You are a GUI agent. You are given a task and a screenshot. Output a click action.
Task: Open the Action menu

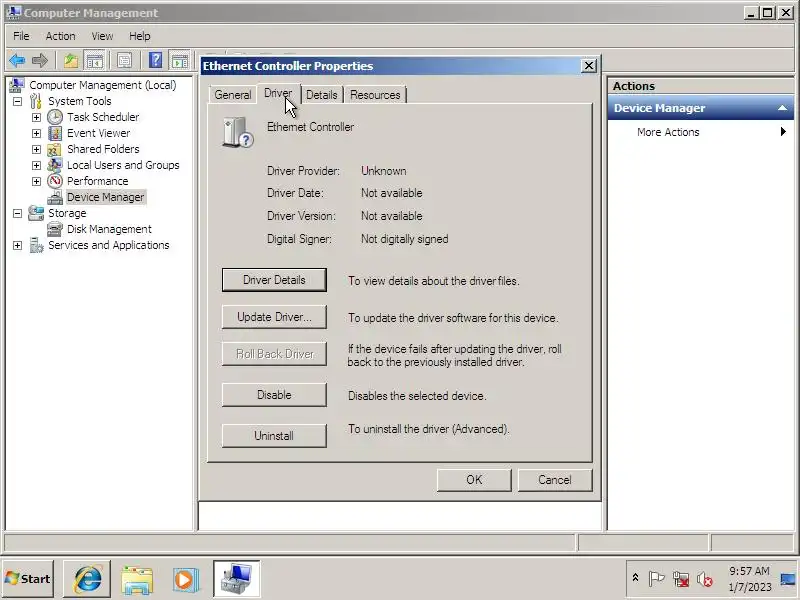pos(60,36)
